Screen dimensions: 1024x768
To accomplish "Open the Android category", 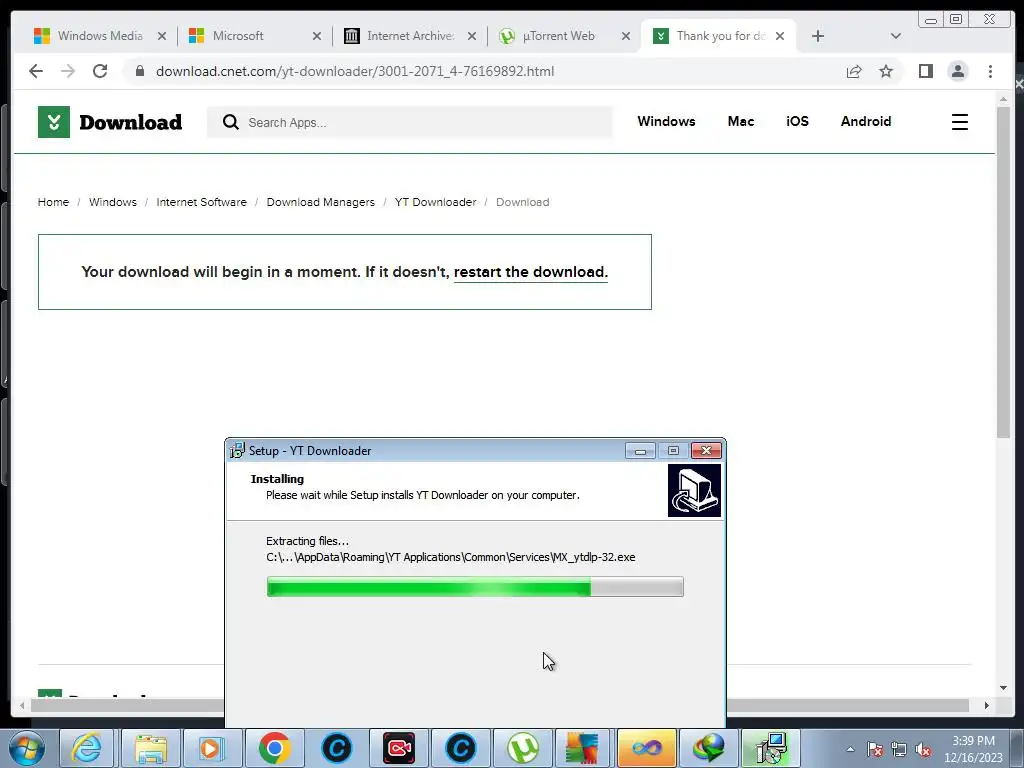I will tap(865, 121).
